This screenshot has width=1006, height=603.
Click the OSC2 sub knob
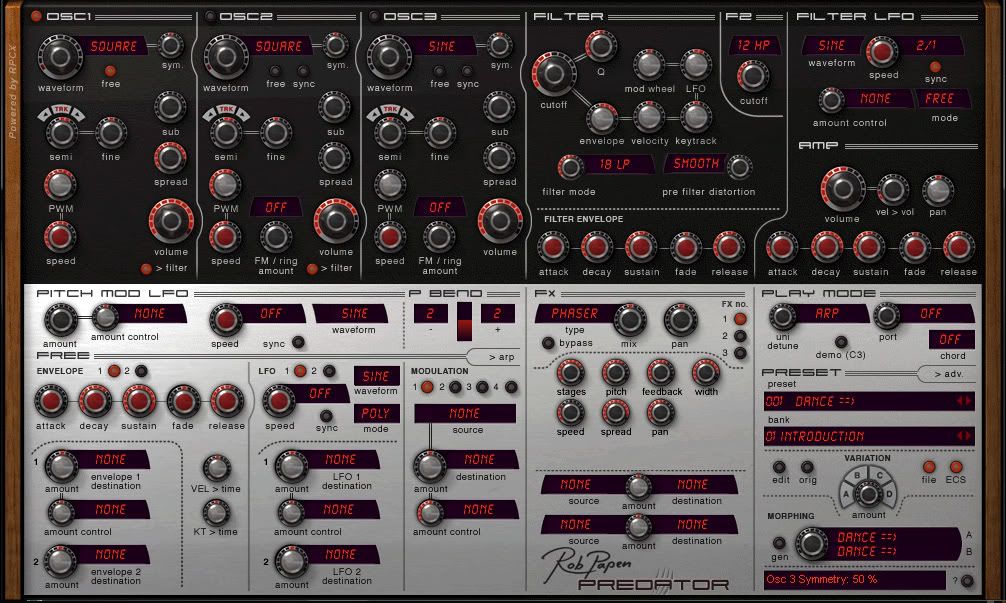point(334,107)
